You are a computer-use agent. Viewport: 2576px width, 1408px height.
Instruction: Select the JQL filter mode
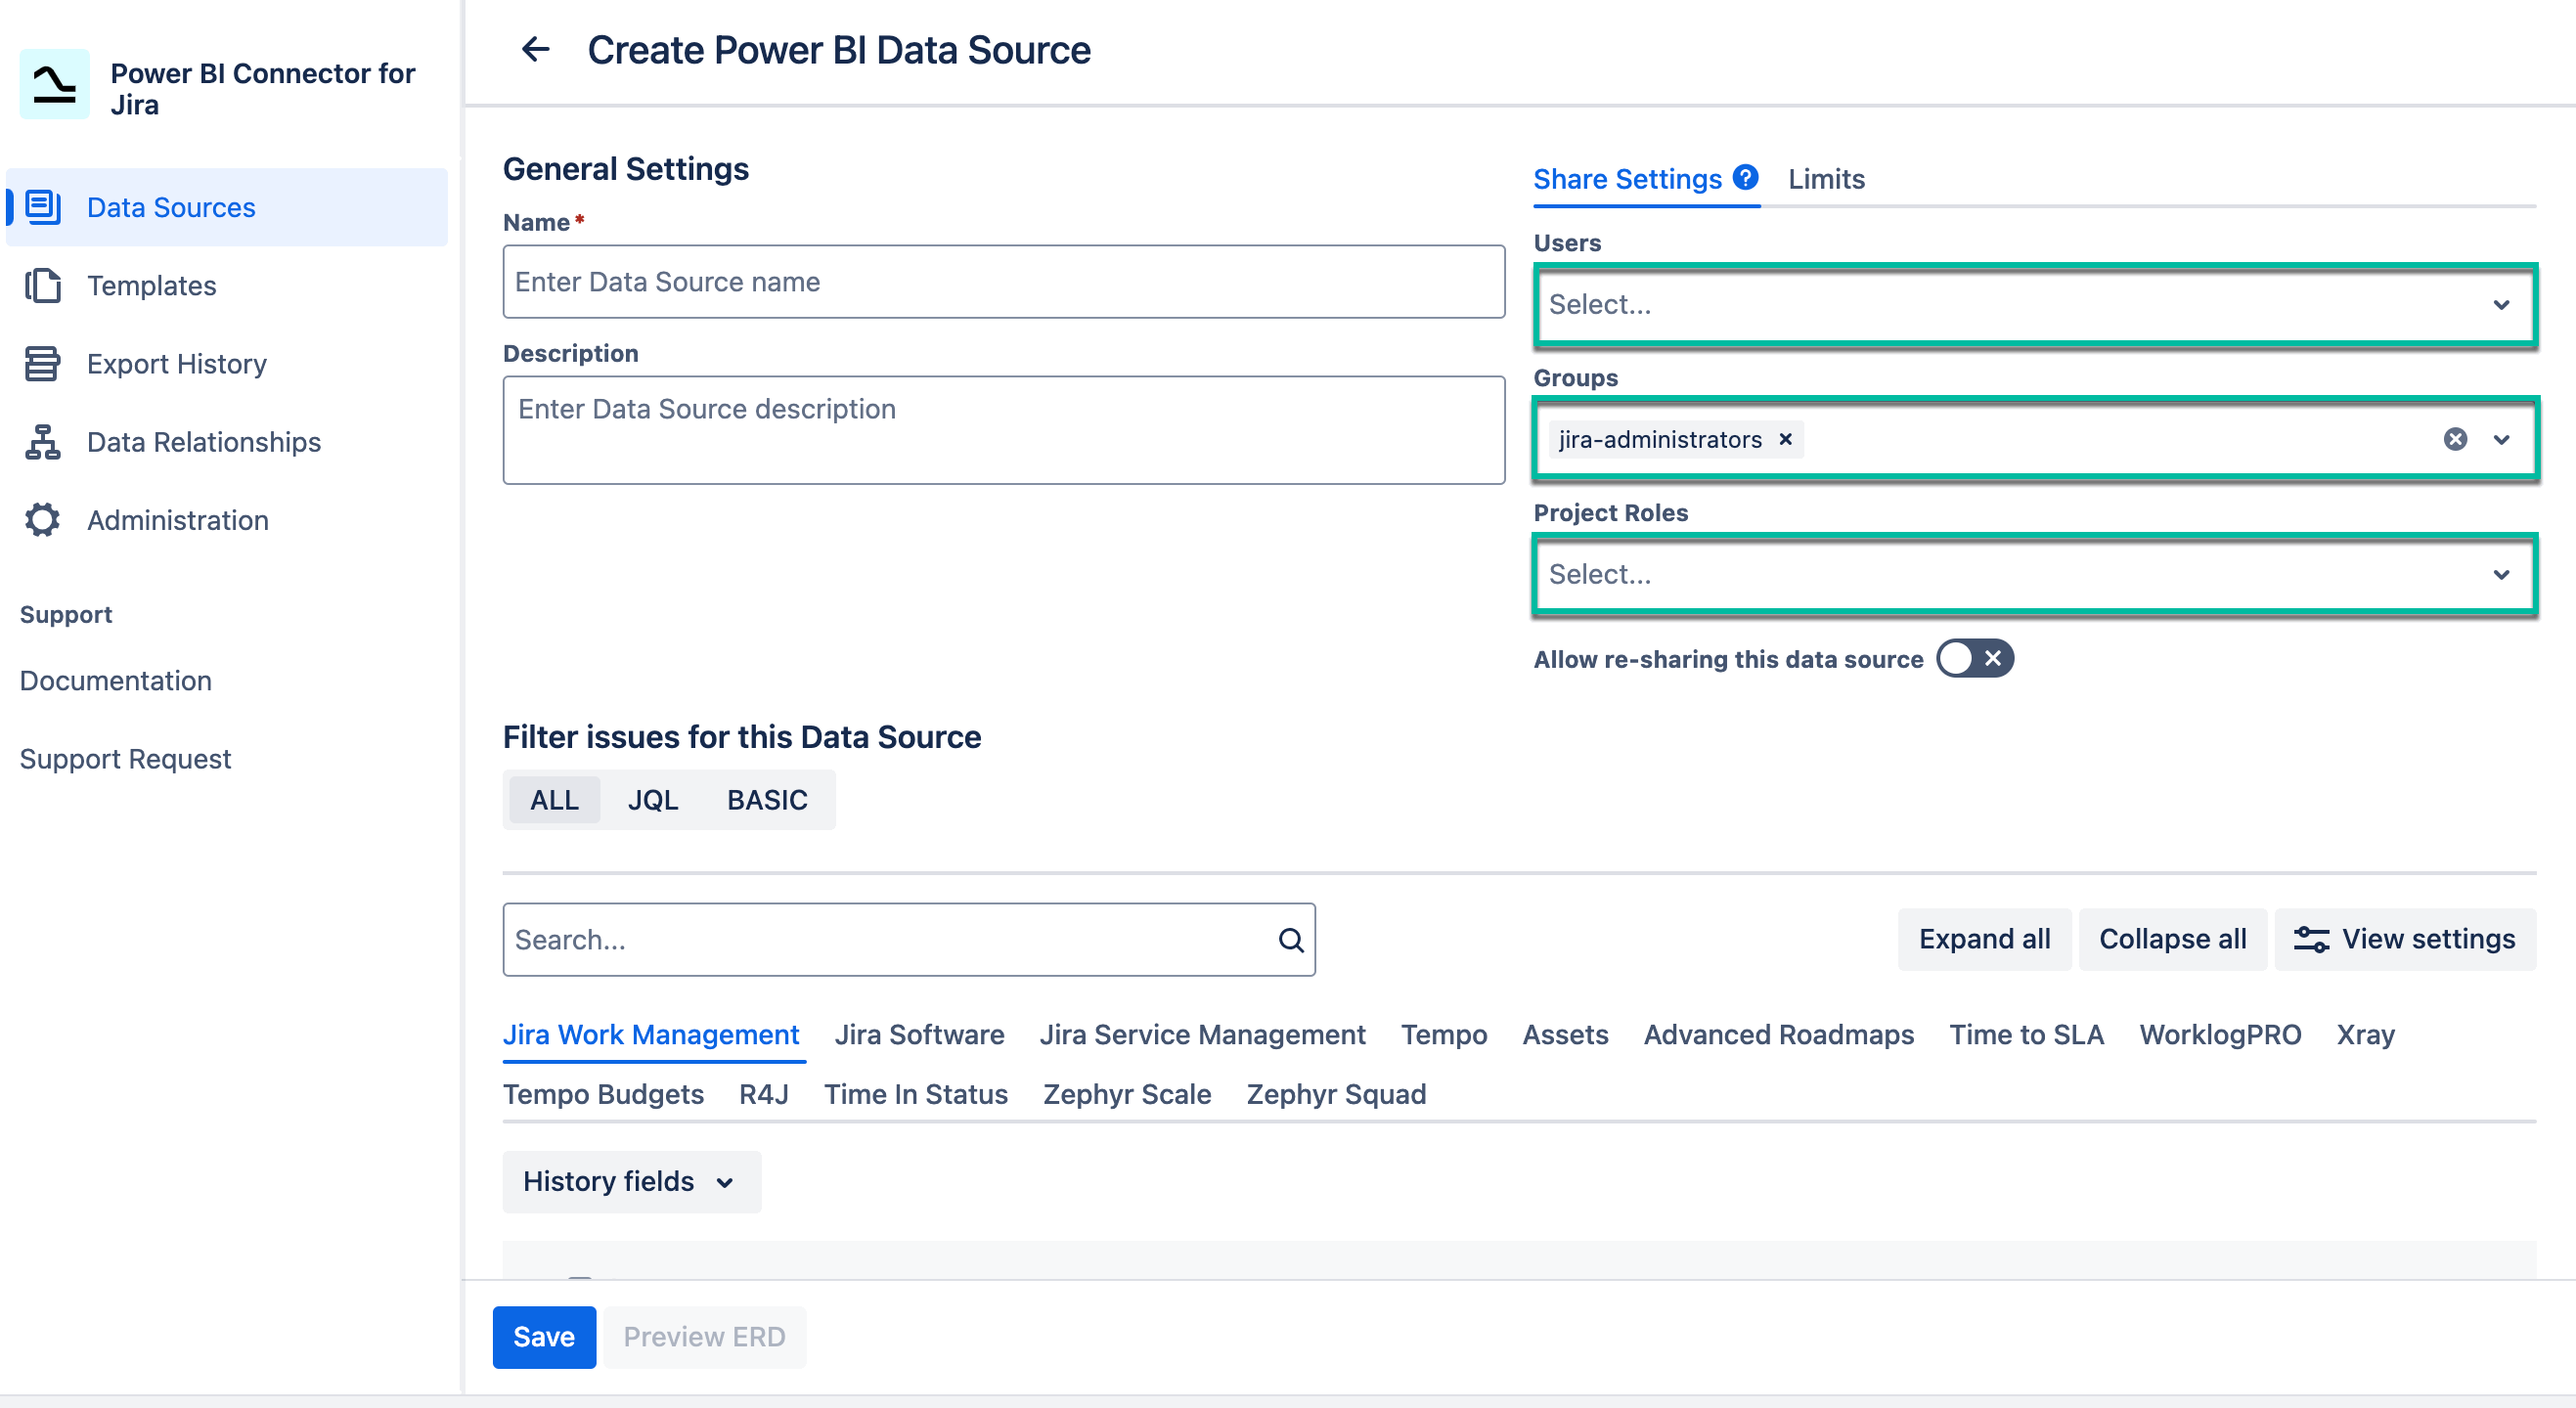(x=652, y=800)
